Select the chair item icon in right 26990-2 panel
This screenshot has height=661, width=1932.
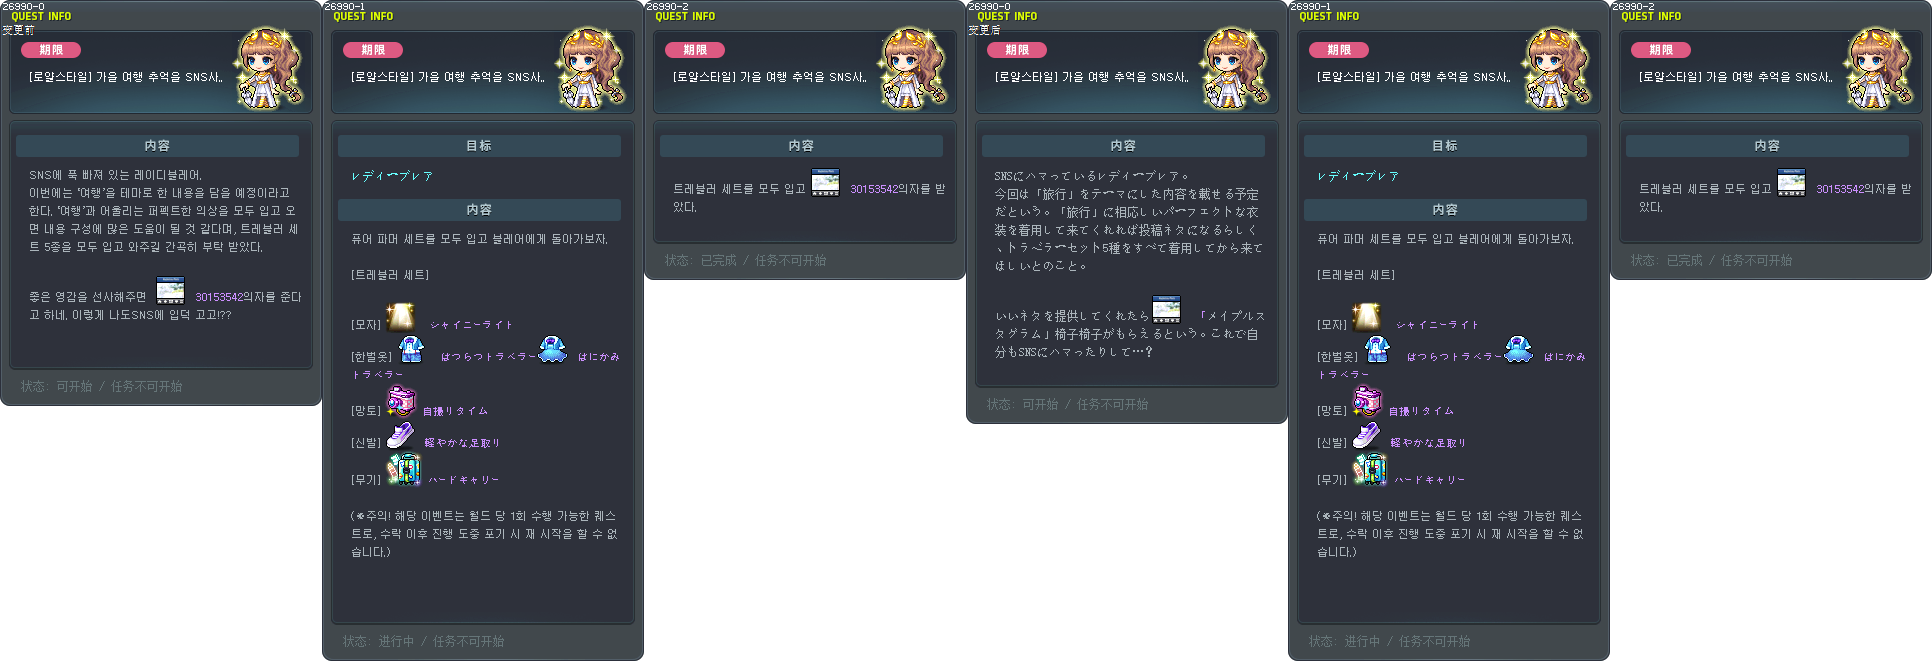1791,182
